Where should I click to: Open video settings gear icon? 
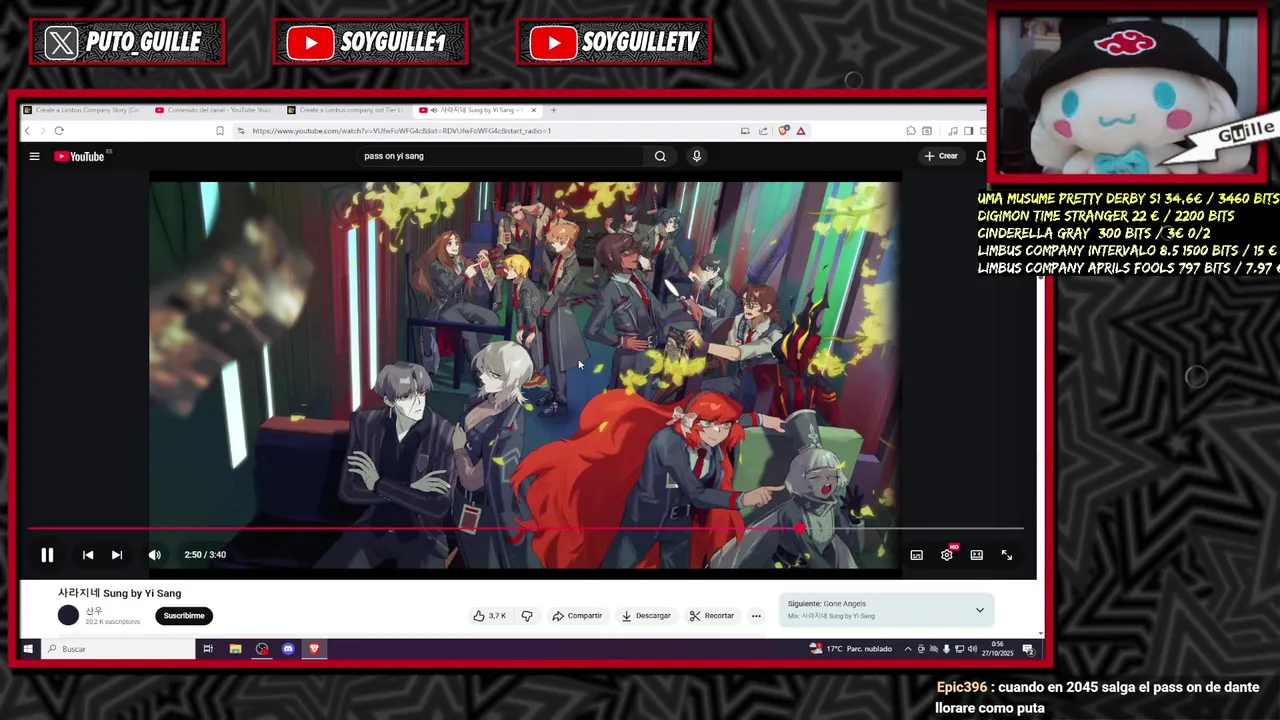[947, 555]
